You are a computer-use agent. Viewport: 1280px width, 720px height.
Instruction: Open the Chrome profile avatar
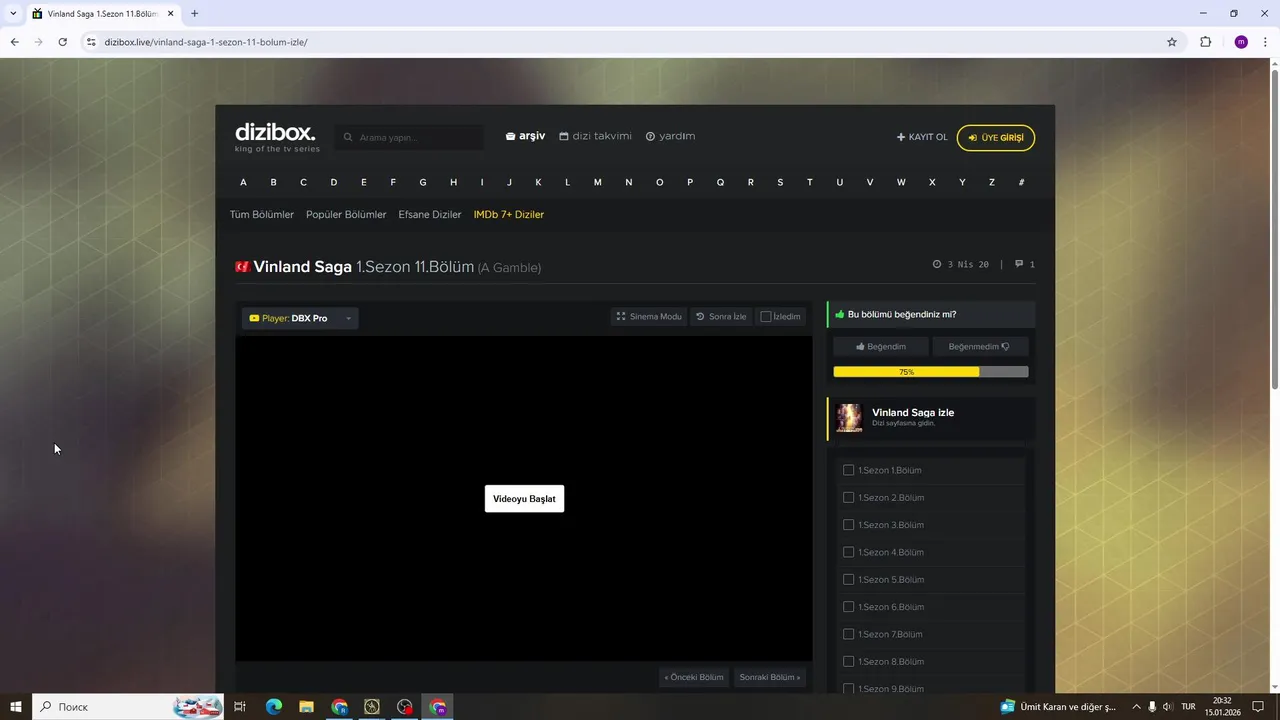[1241, 42]
